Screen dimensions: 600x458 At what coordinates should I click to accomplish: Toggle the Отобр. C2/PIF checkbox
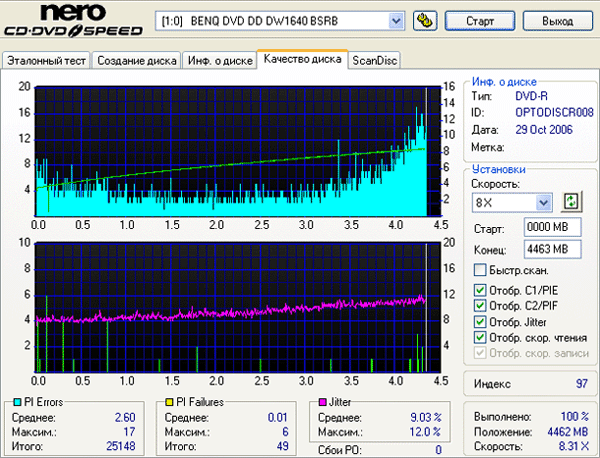(481, 306)
